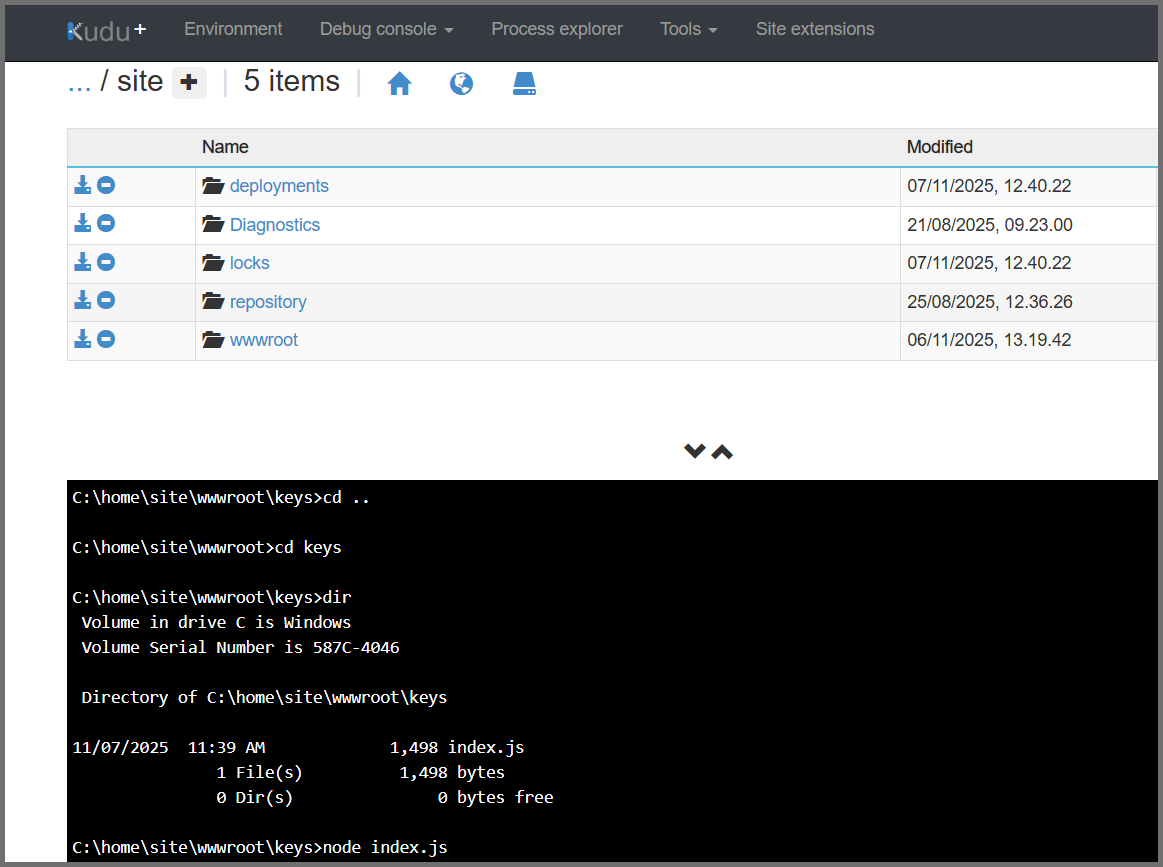Open the Tools dropdown menu
Image resolution: width=1163 pixels, height=867 pixels.
point(688,29)
